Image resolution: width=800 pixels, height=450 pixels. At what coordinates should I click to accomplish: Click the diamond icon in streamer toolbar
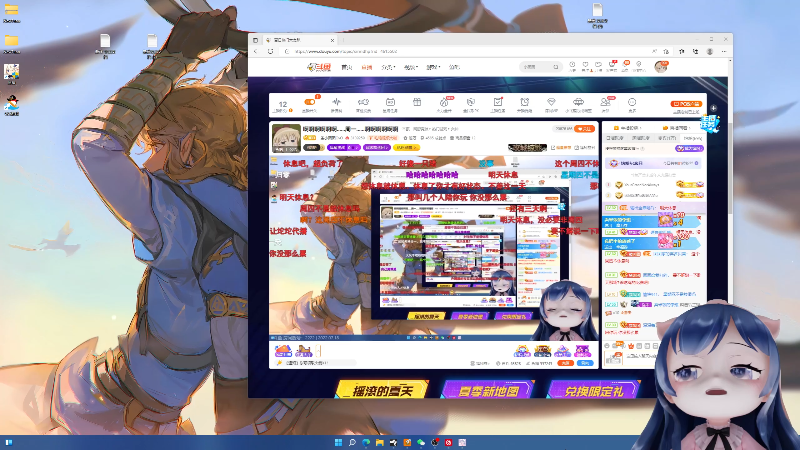(551, 102)
